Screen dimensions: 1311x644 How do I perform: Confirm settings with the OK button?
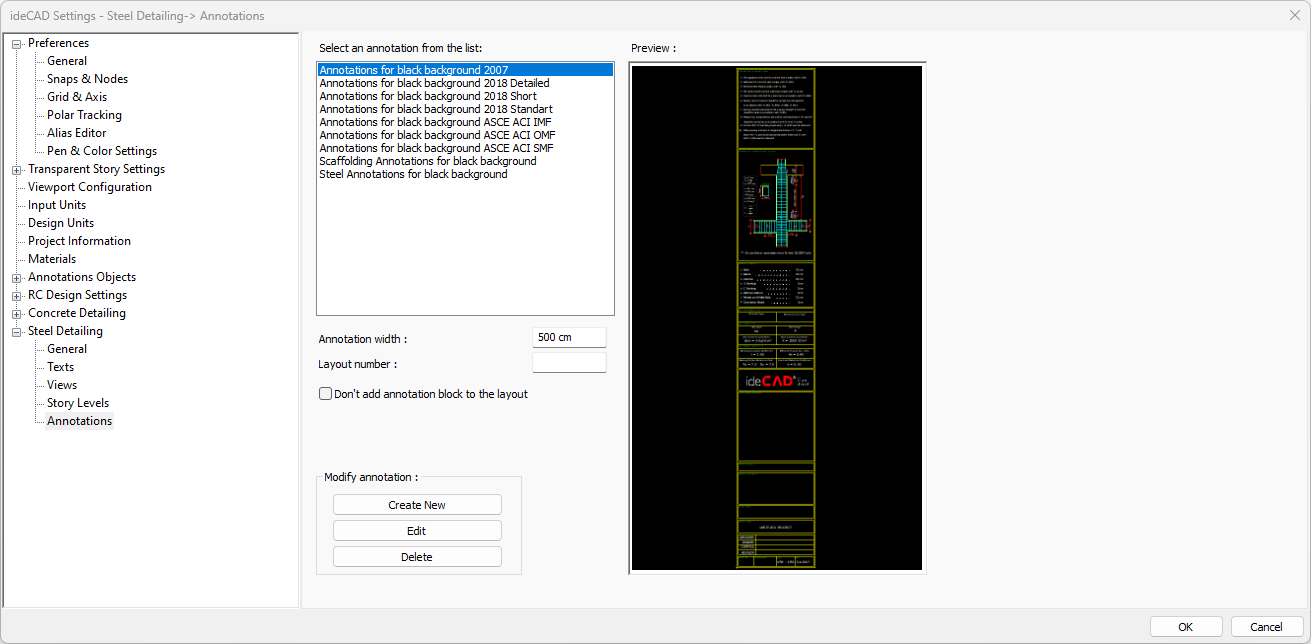pos(1185,627)
